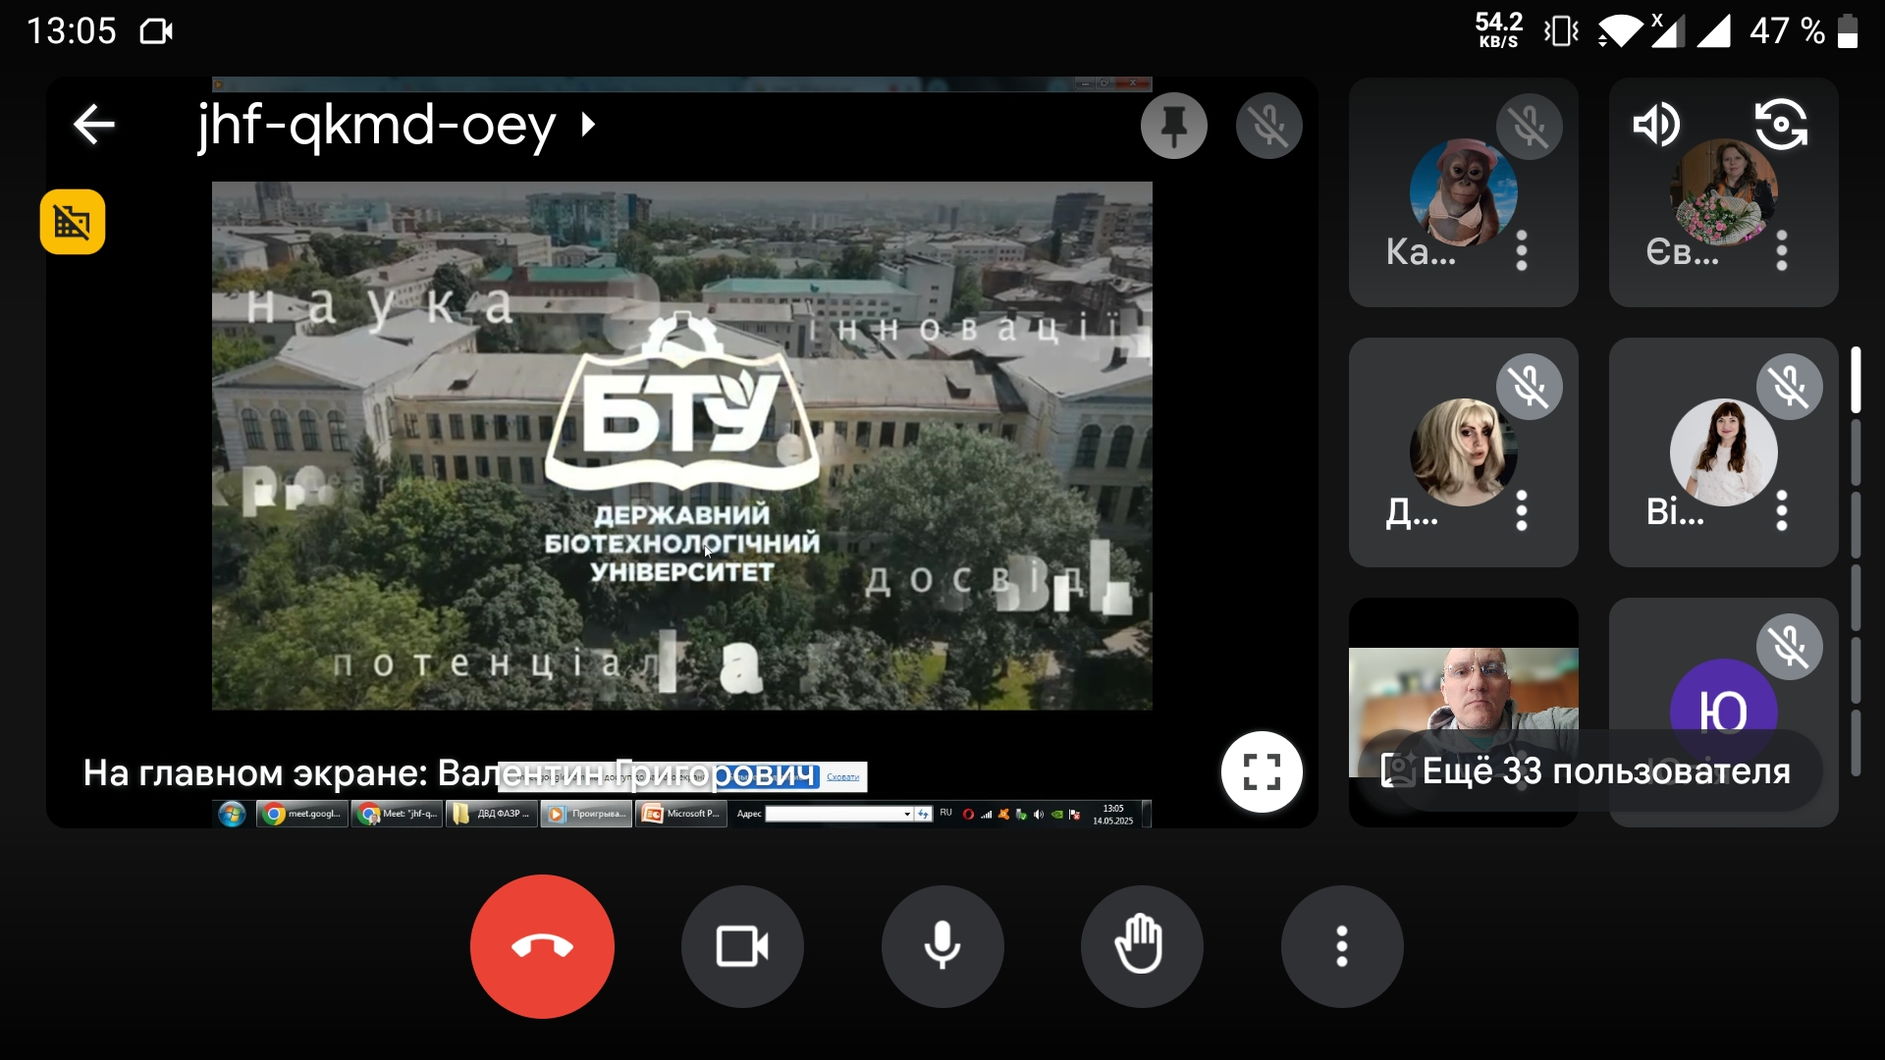Toggle the camera button on the call bar
This screenshot has width=1885, height=1060.
click(742, 946)
